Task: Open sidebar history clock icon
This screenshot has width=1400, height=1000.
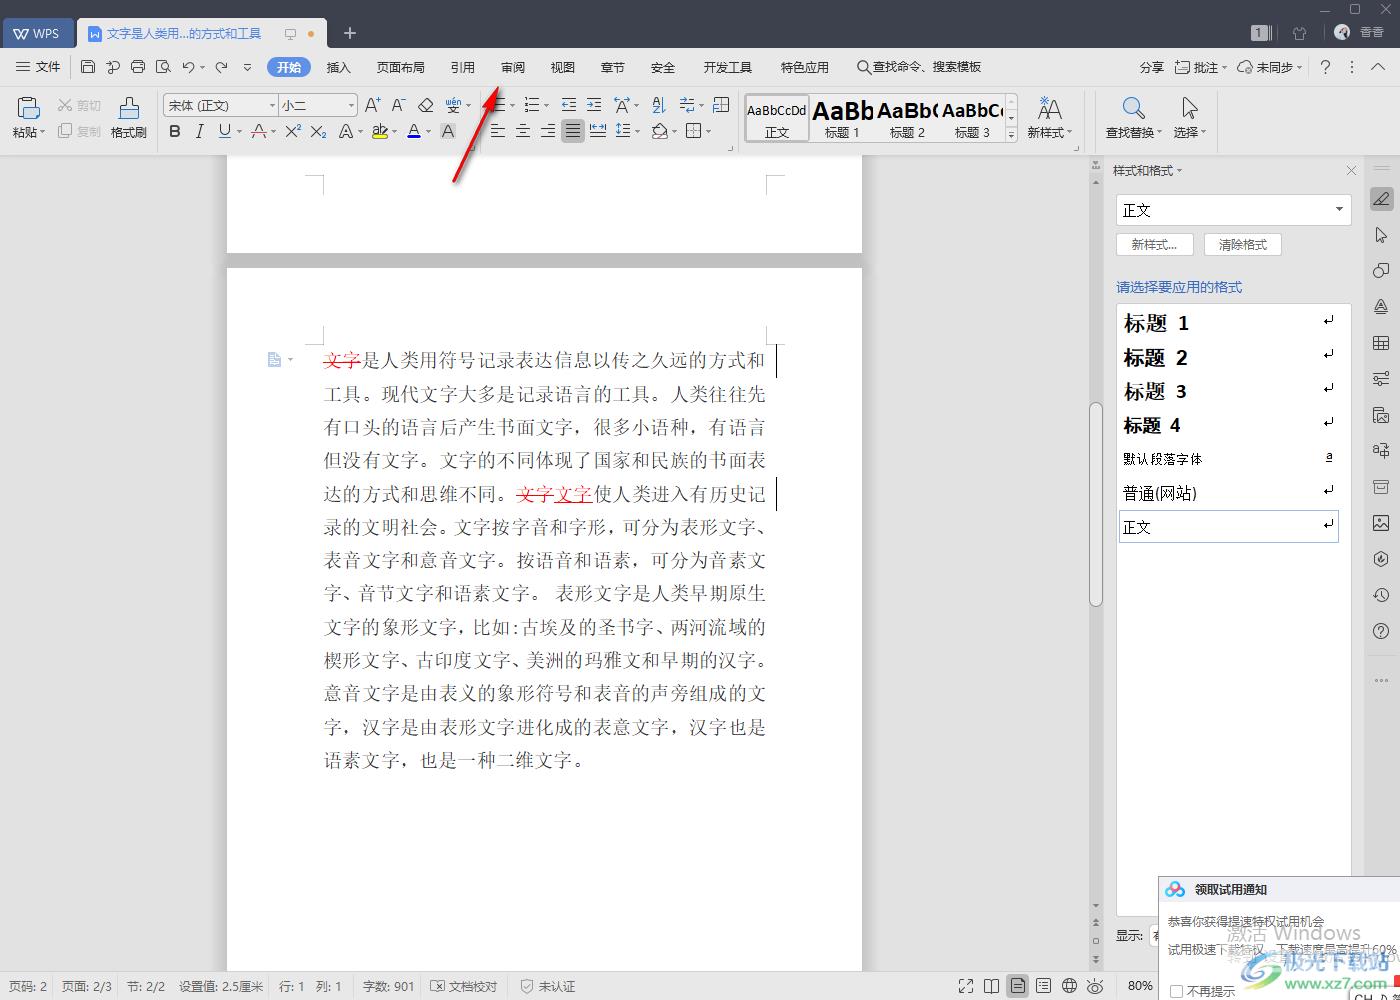Action: [1381, 595]
